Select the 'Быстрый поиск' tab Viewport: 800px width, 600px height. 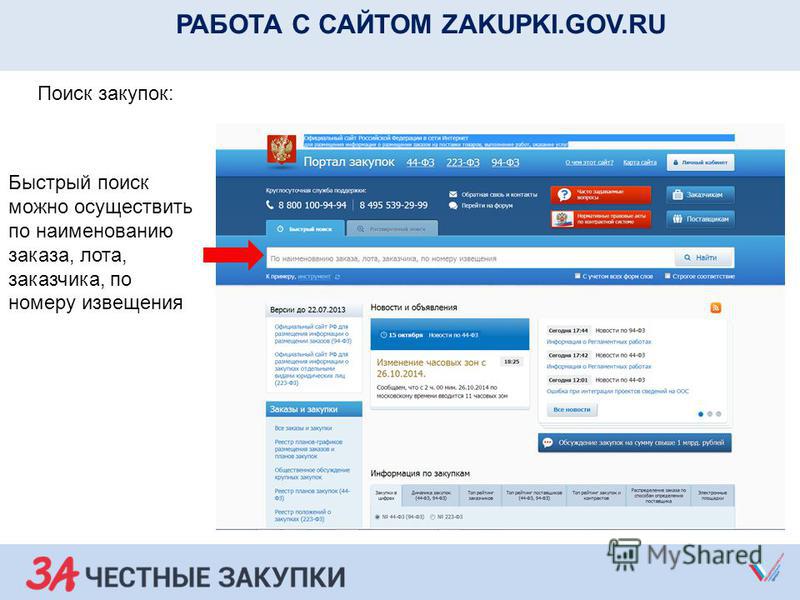305,229
